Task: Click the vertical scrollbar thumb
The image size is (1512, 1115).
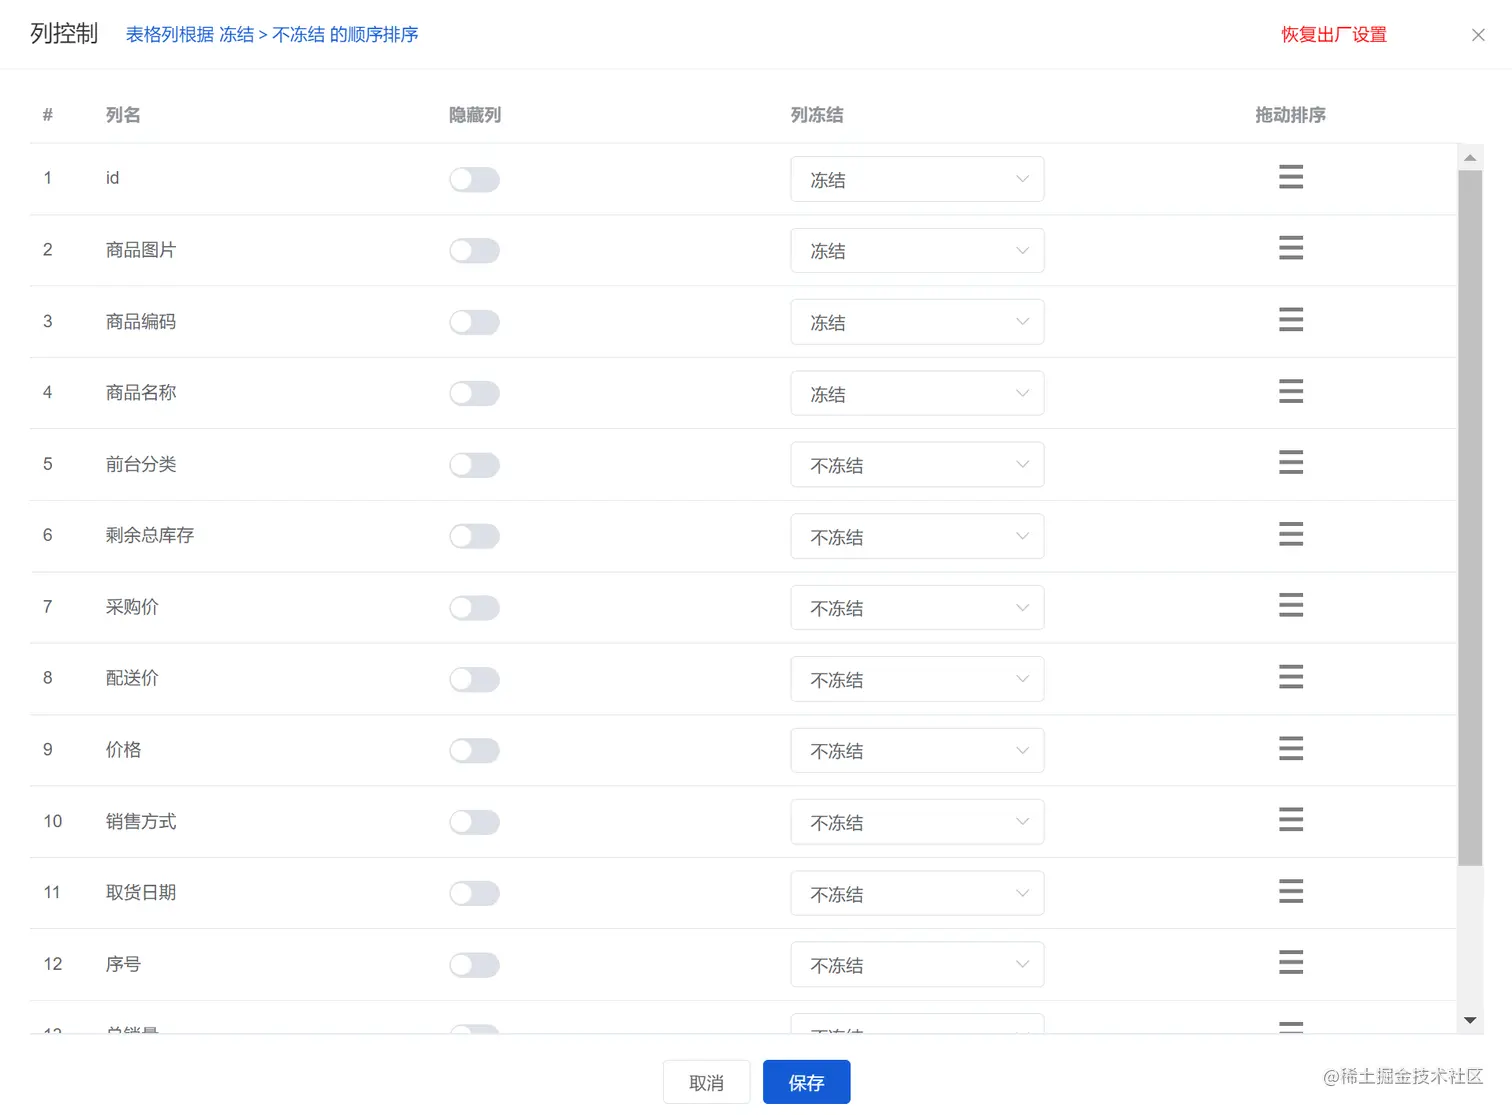Action: point(1470,518)
